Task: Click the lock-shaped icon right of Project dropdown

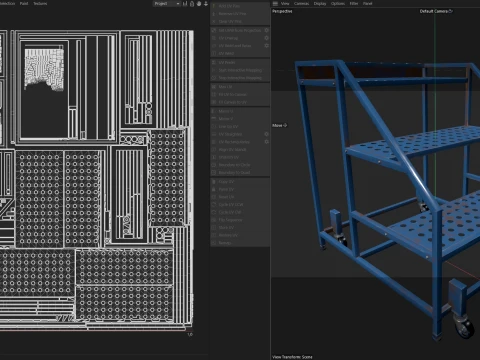Action: [192, 4]
